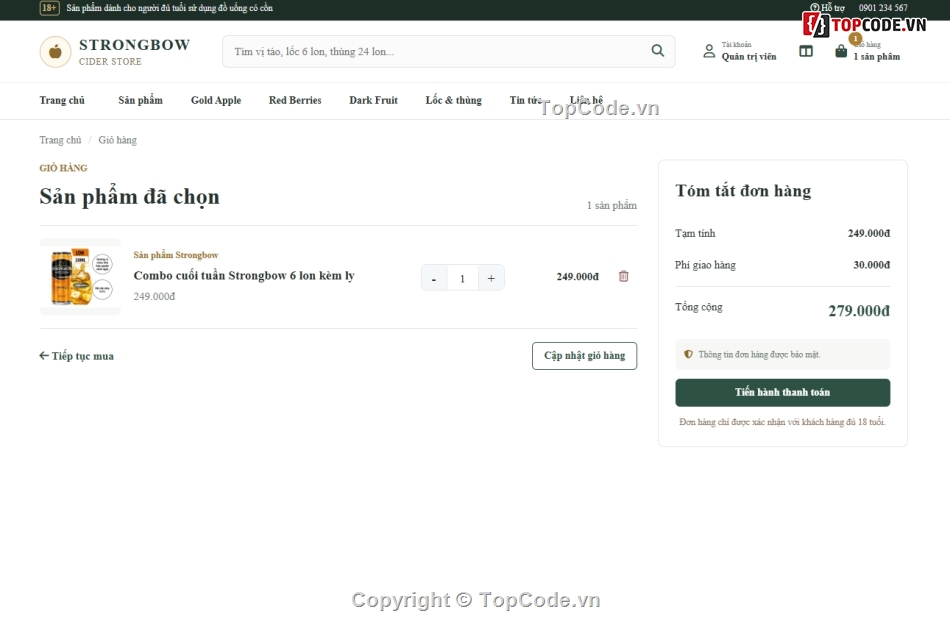Click the compare columns icon
950x631 pixels.
(806, 51)
